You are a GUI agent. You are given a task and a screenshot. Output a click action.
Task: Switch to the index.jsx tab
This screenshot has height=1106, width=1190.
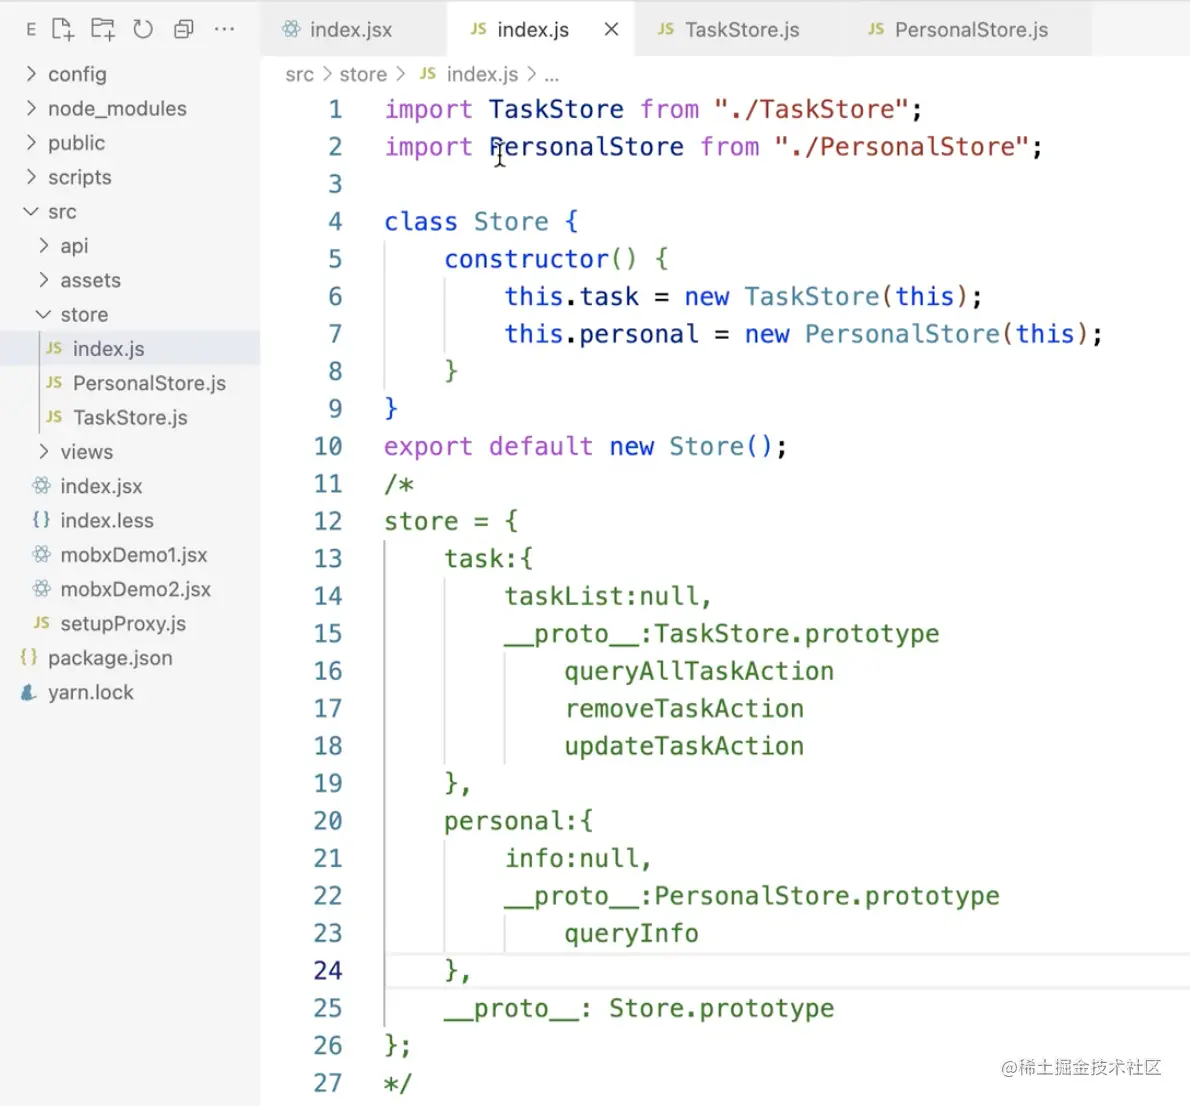[351, 30]
